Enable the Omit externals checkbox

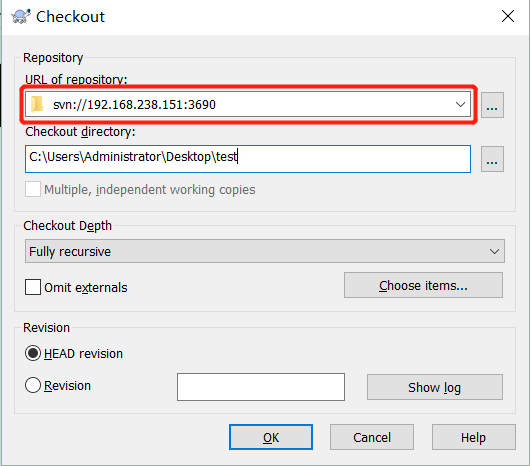(x=33, y=287)
